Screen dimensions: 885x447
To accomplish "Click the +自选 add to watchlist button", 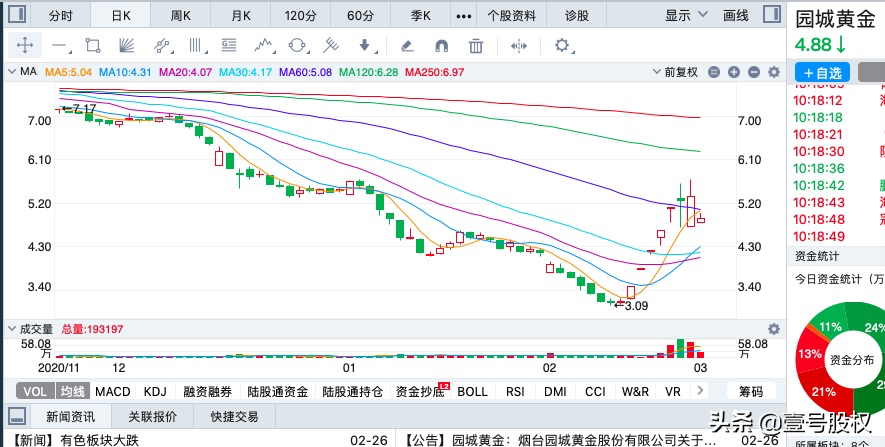I will [x=822, y=72].
